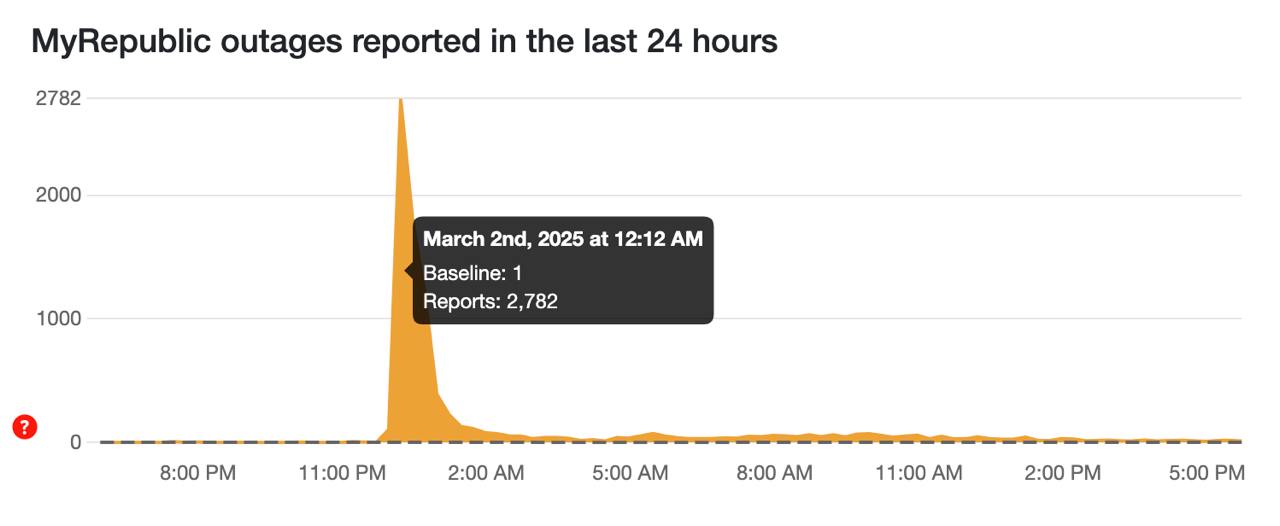Select the 11:00 PM time label

(342, 473)
